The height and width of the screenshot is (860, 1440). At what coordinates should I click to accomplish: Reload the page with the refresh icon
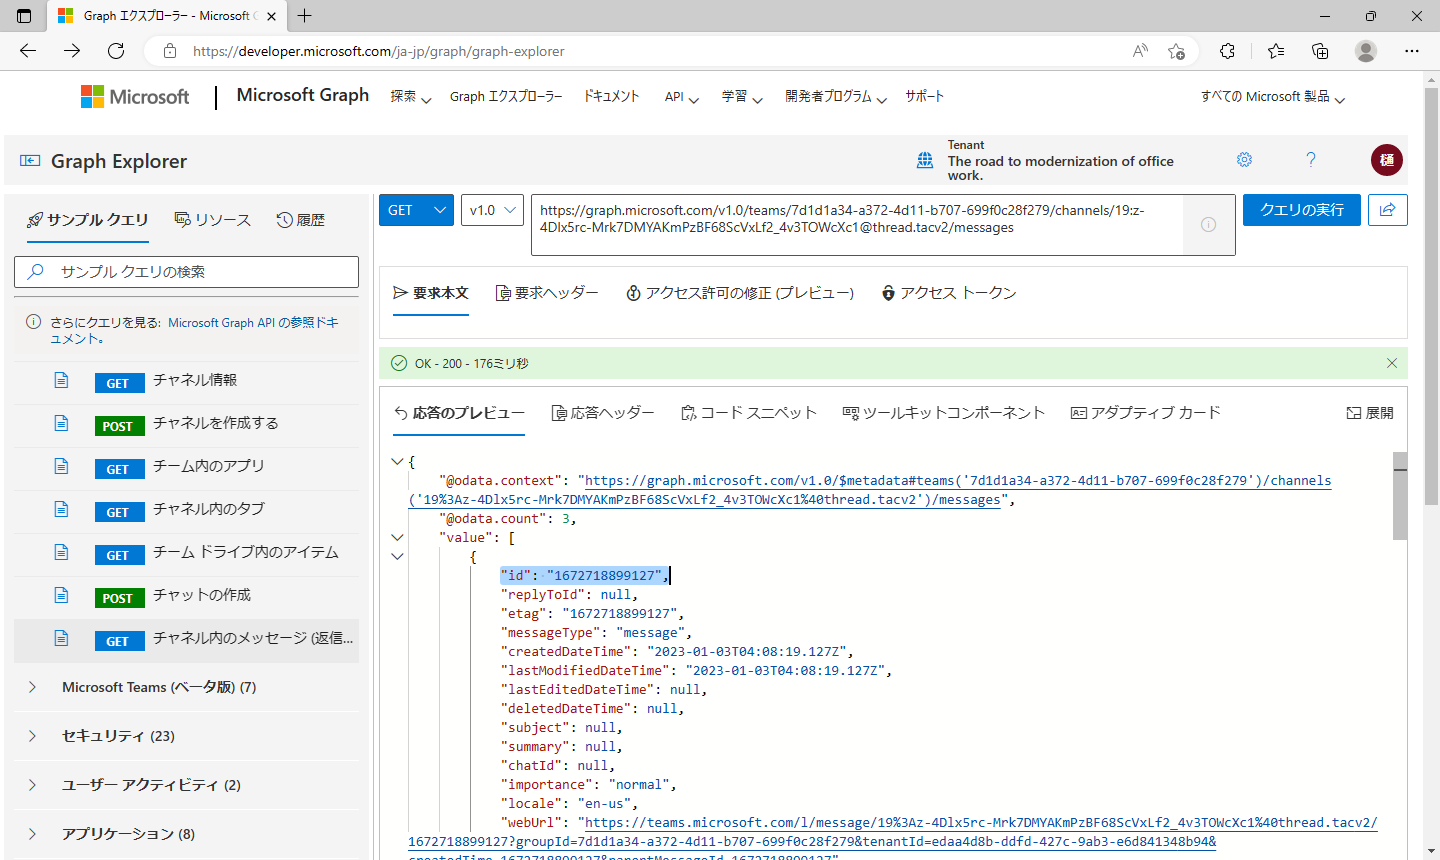[x=116, y=51]
